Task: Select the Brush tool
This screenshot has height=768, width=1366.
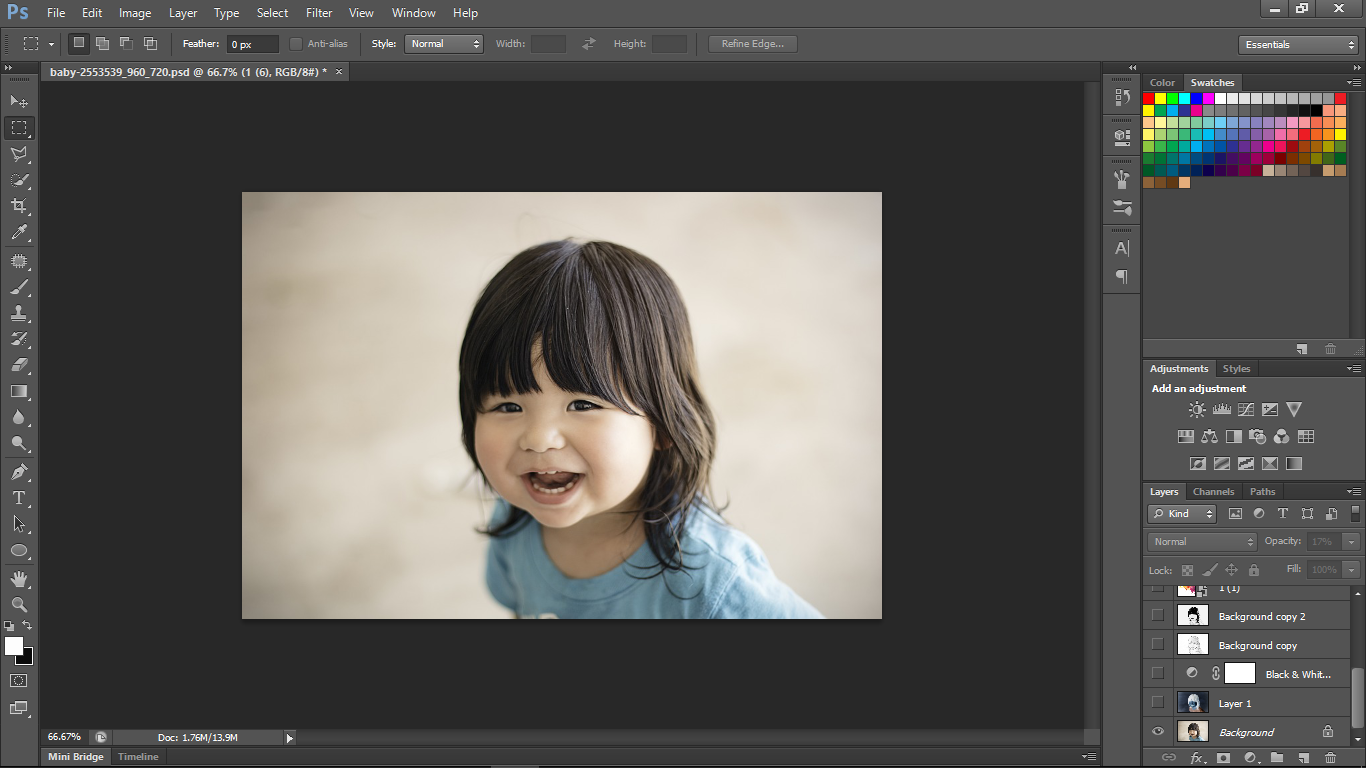Action: pyautogui.click(x=19, y=287)
